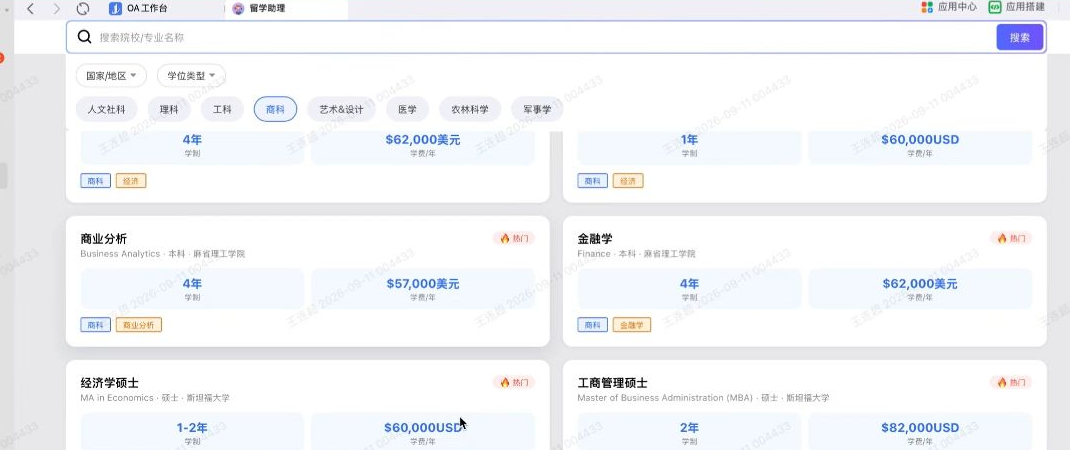Click the 热门 flame badge on 金融学
This screenshot has width=1070, height=450.
tap(1011, 238)
